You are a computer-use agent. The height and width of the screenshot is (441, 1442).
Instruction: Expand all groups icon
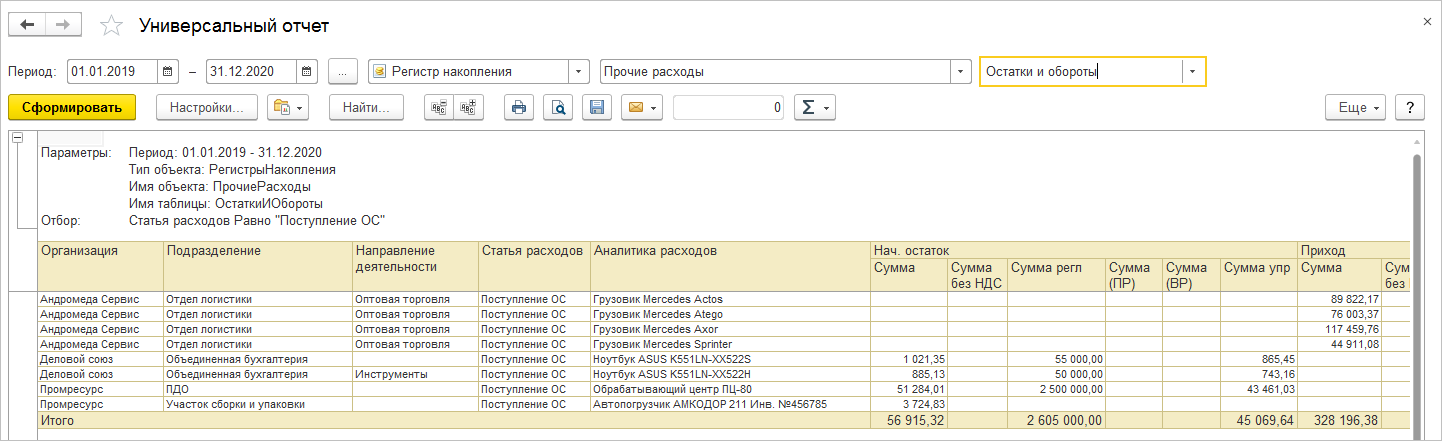pyautogui.click(x=469, y=107)
